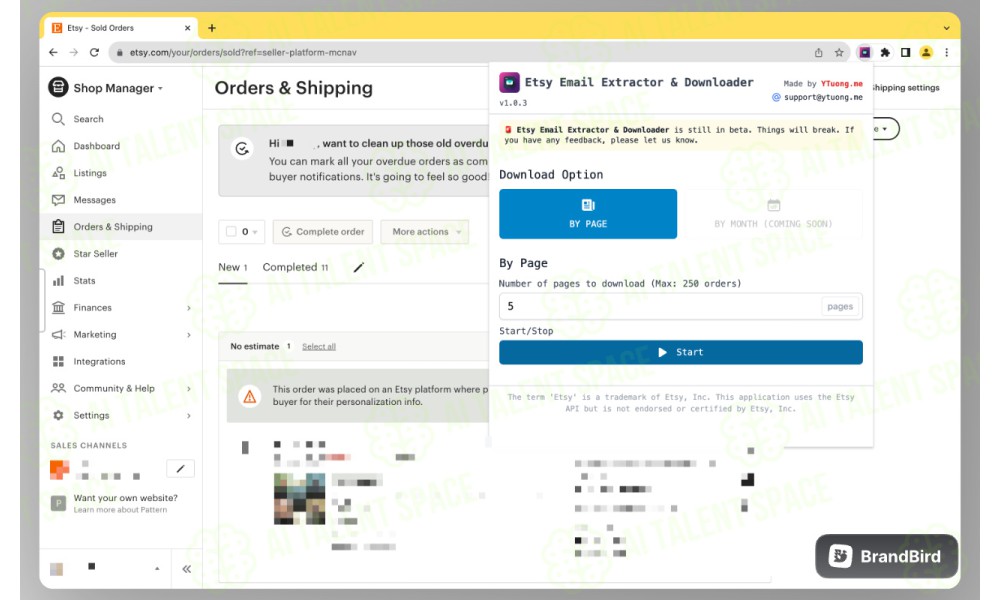
Task: Click the Community & Help people icon
Action: click(x=58, y=388)
